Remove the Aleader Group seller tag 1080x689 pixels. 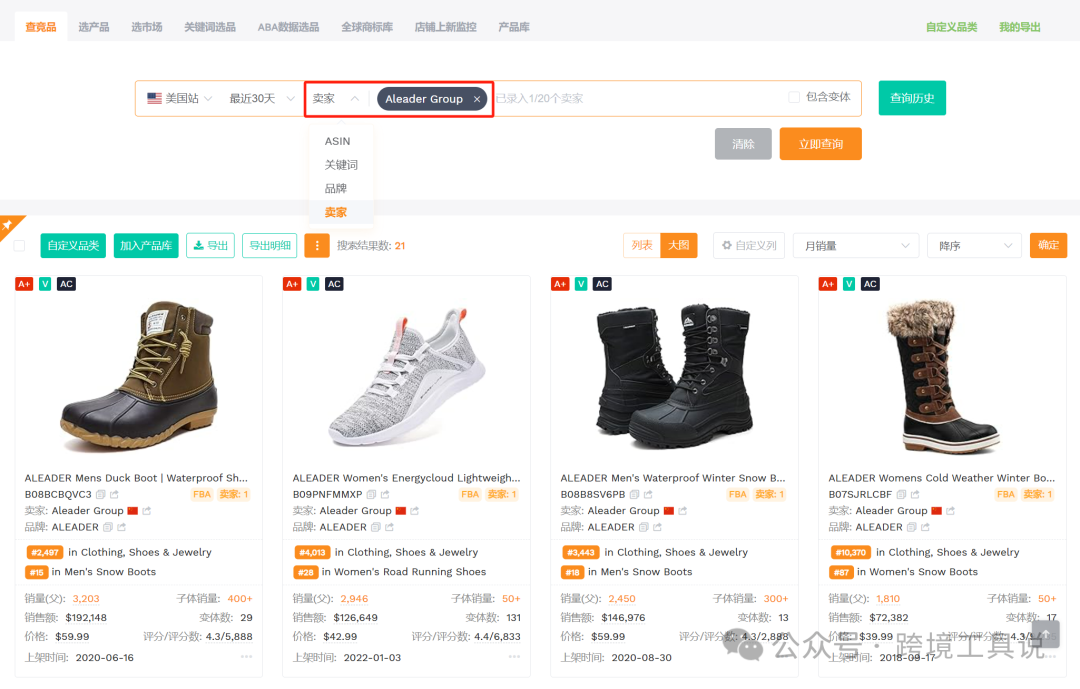click(477, 99)
